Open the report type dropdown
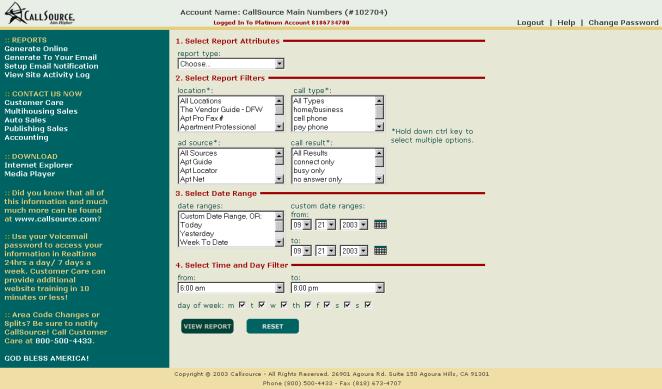This screenshot has width=662, height=389. pos(231,64)
